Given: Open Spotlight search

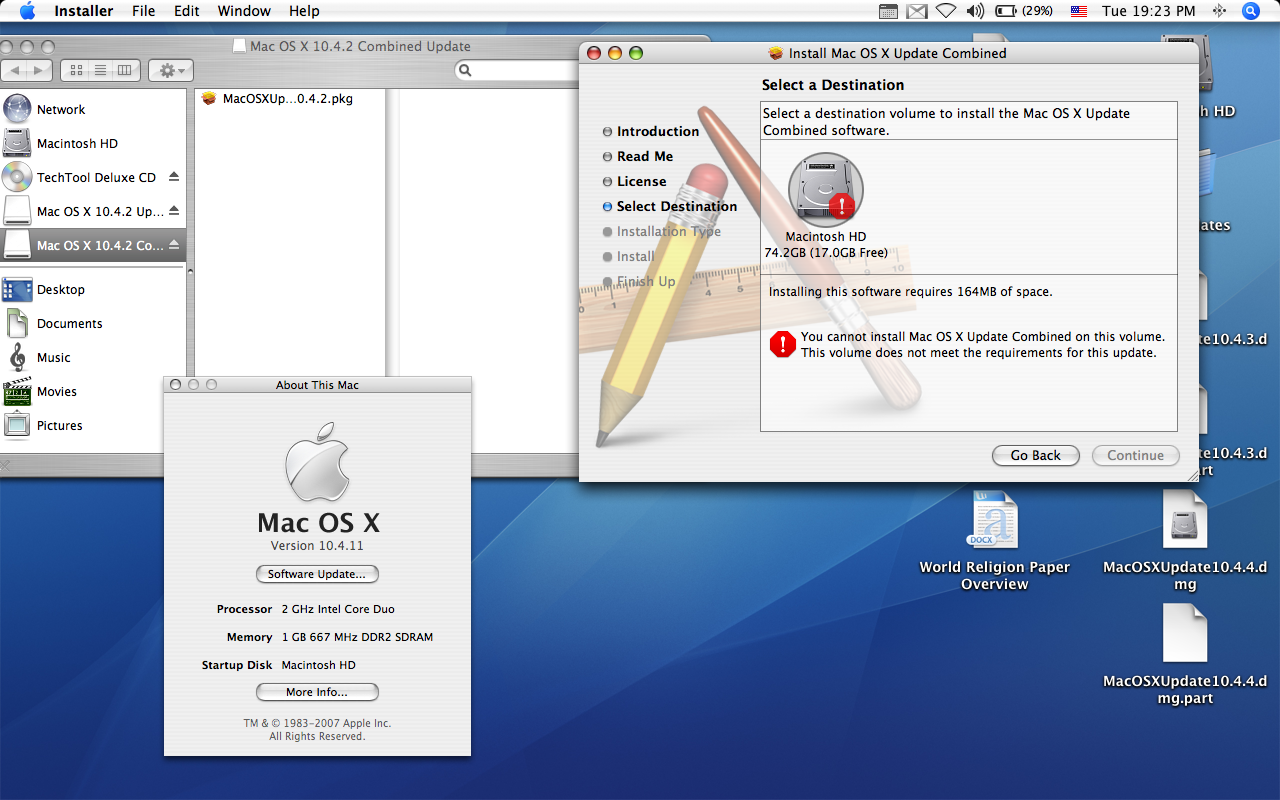Looking at the screenshot, I should click(x=1251, y=11).
